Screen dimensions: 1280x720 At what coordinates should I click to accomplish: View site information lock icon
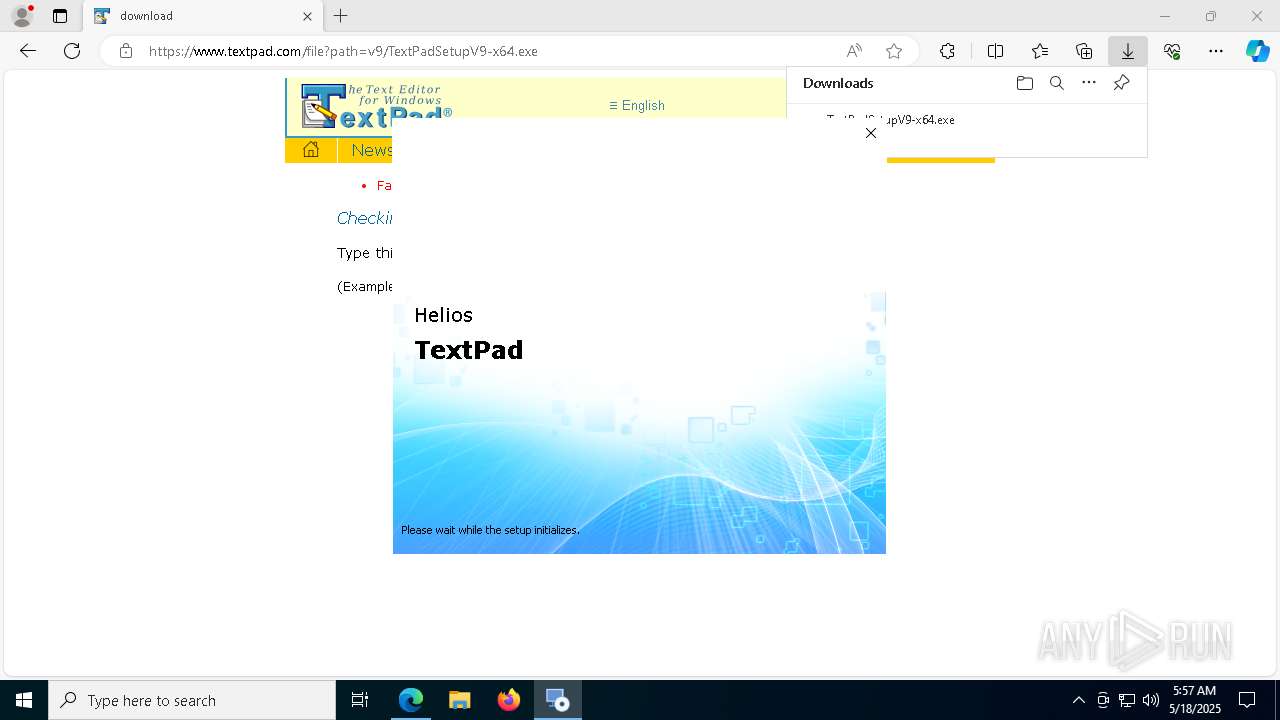(x=125, y=51)
